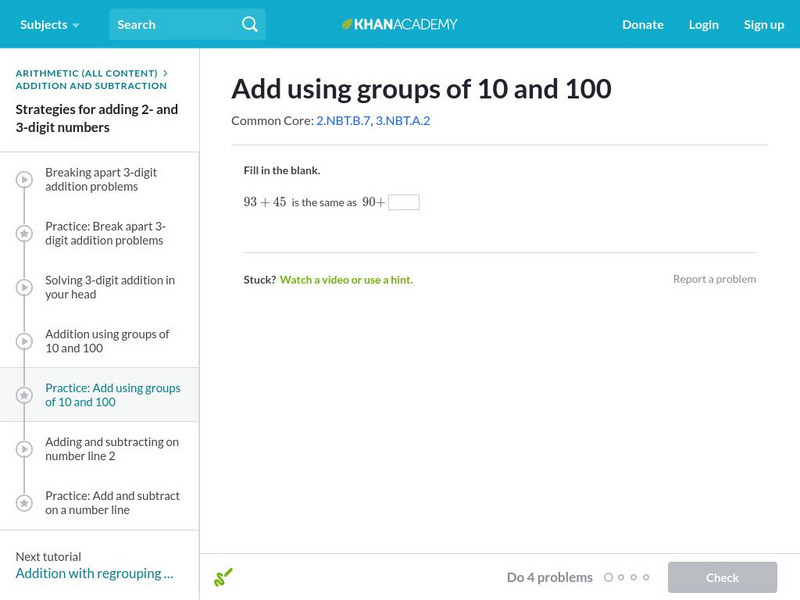Open Common Core standard 3.NBT.A.2
Viewport: 800px width, 600px height.
pyautogui.click(x=403, y=121)
